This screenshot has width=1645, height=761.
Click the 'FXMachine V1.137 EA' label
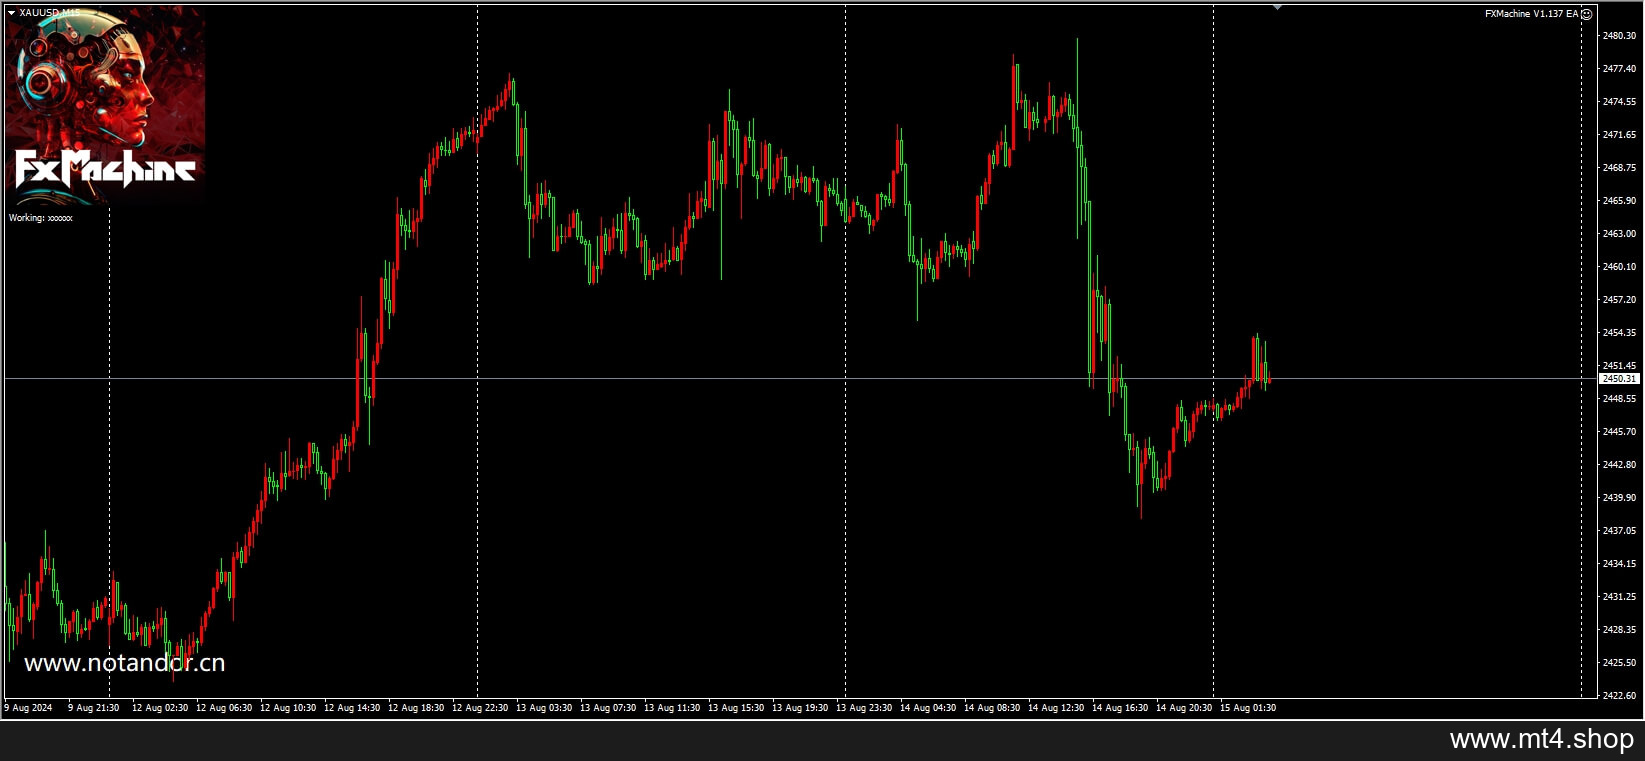[x=1531, y=14]
